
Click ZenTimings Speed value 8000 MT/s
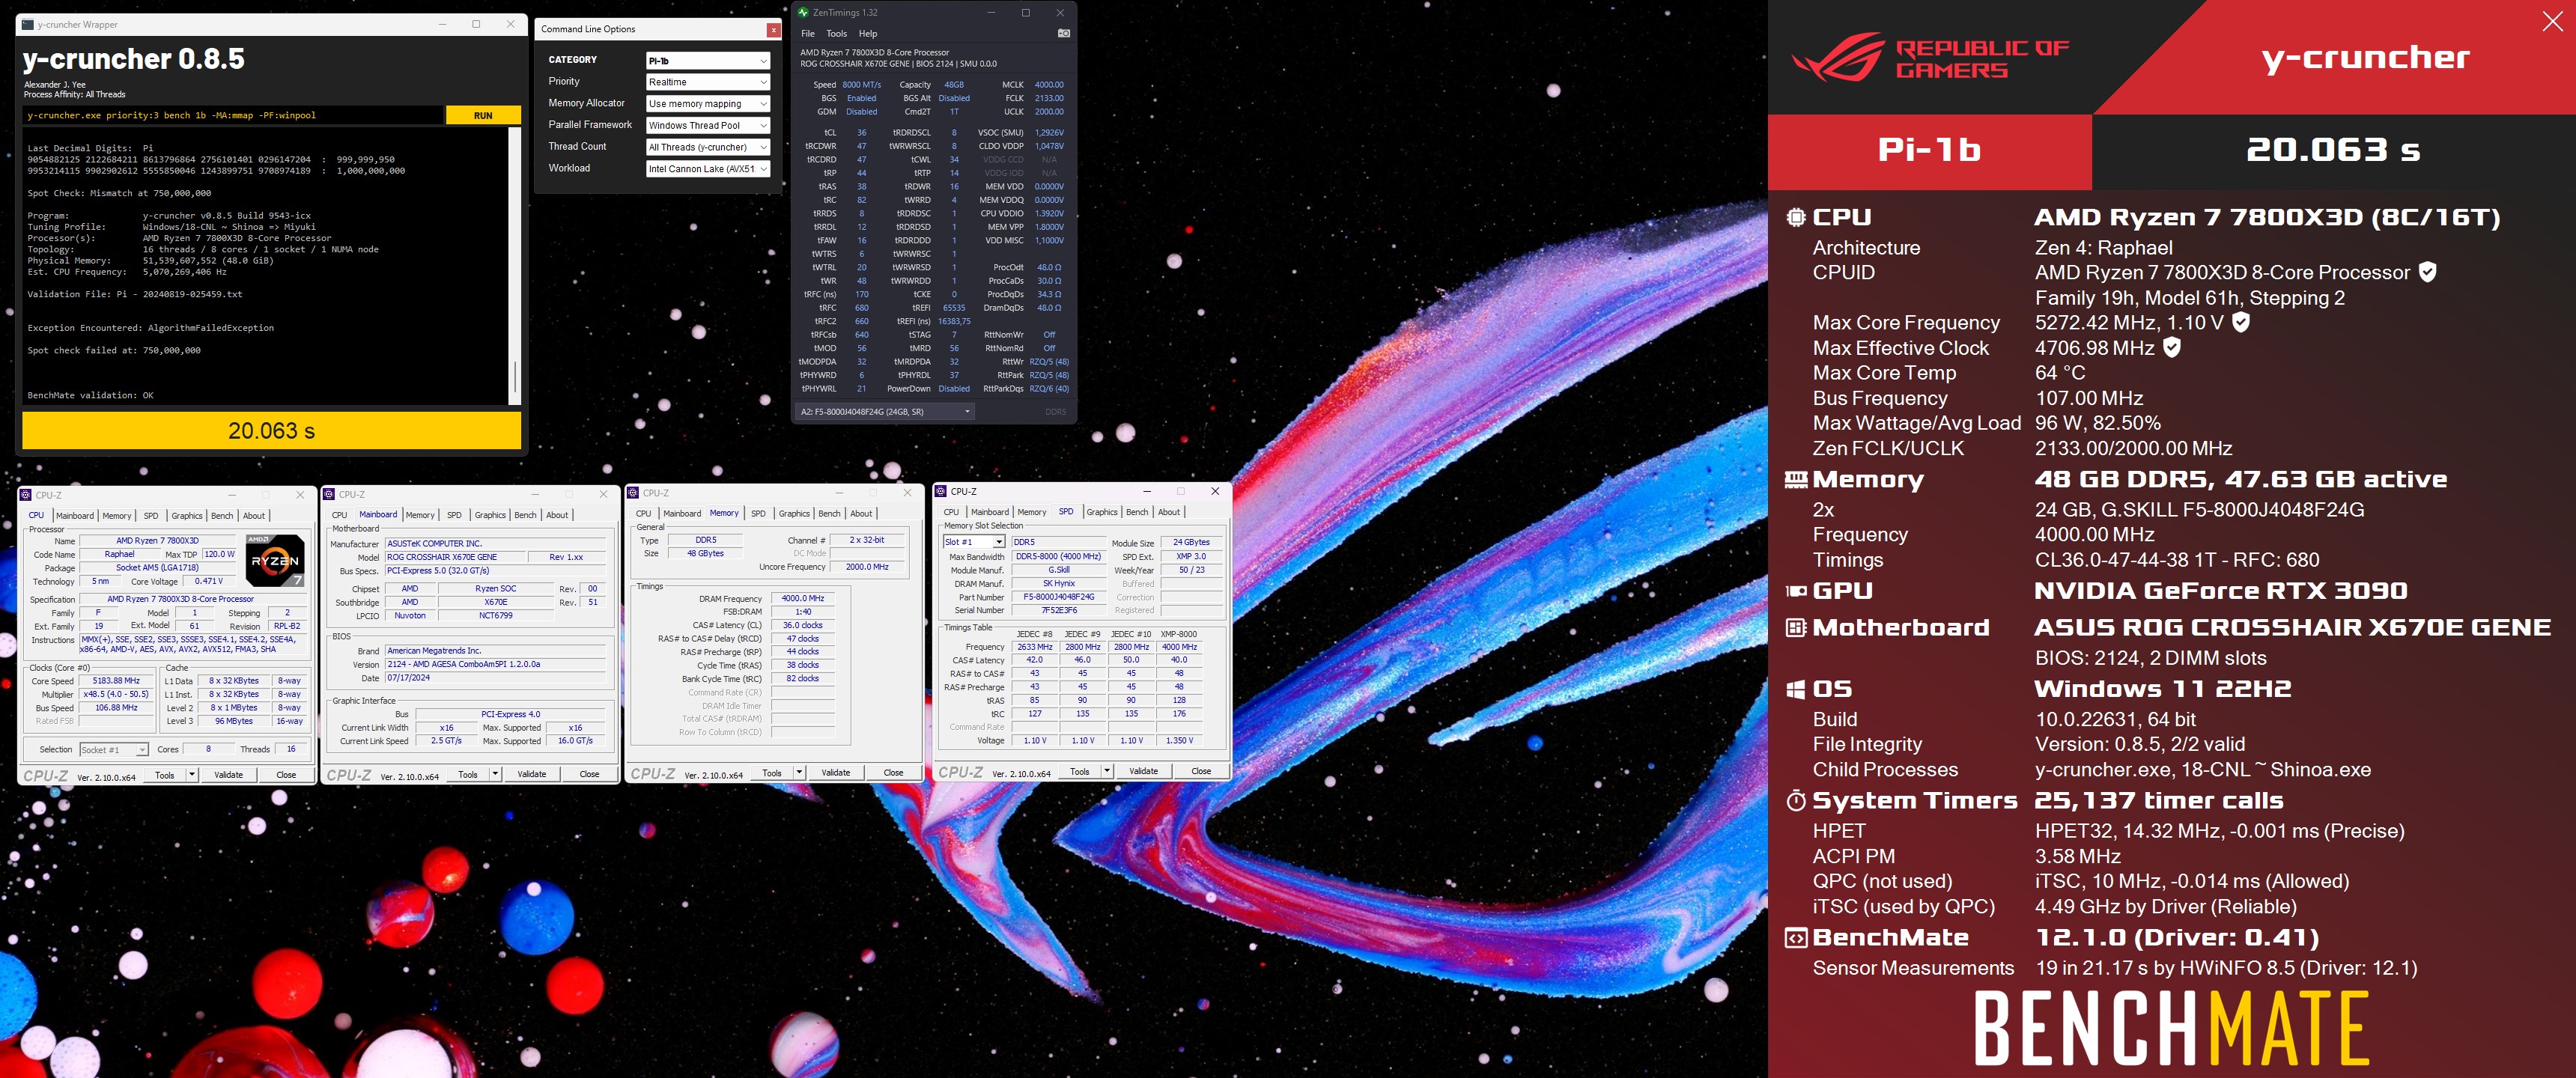(861, 85)
